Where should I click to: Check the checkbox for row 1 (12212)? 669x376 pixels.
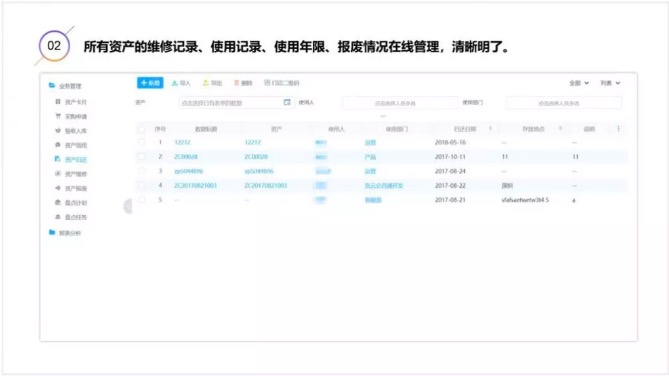click(142, 142)
